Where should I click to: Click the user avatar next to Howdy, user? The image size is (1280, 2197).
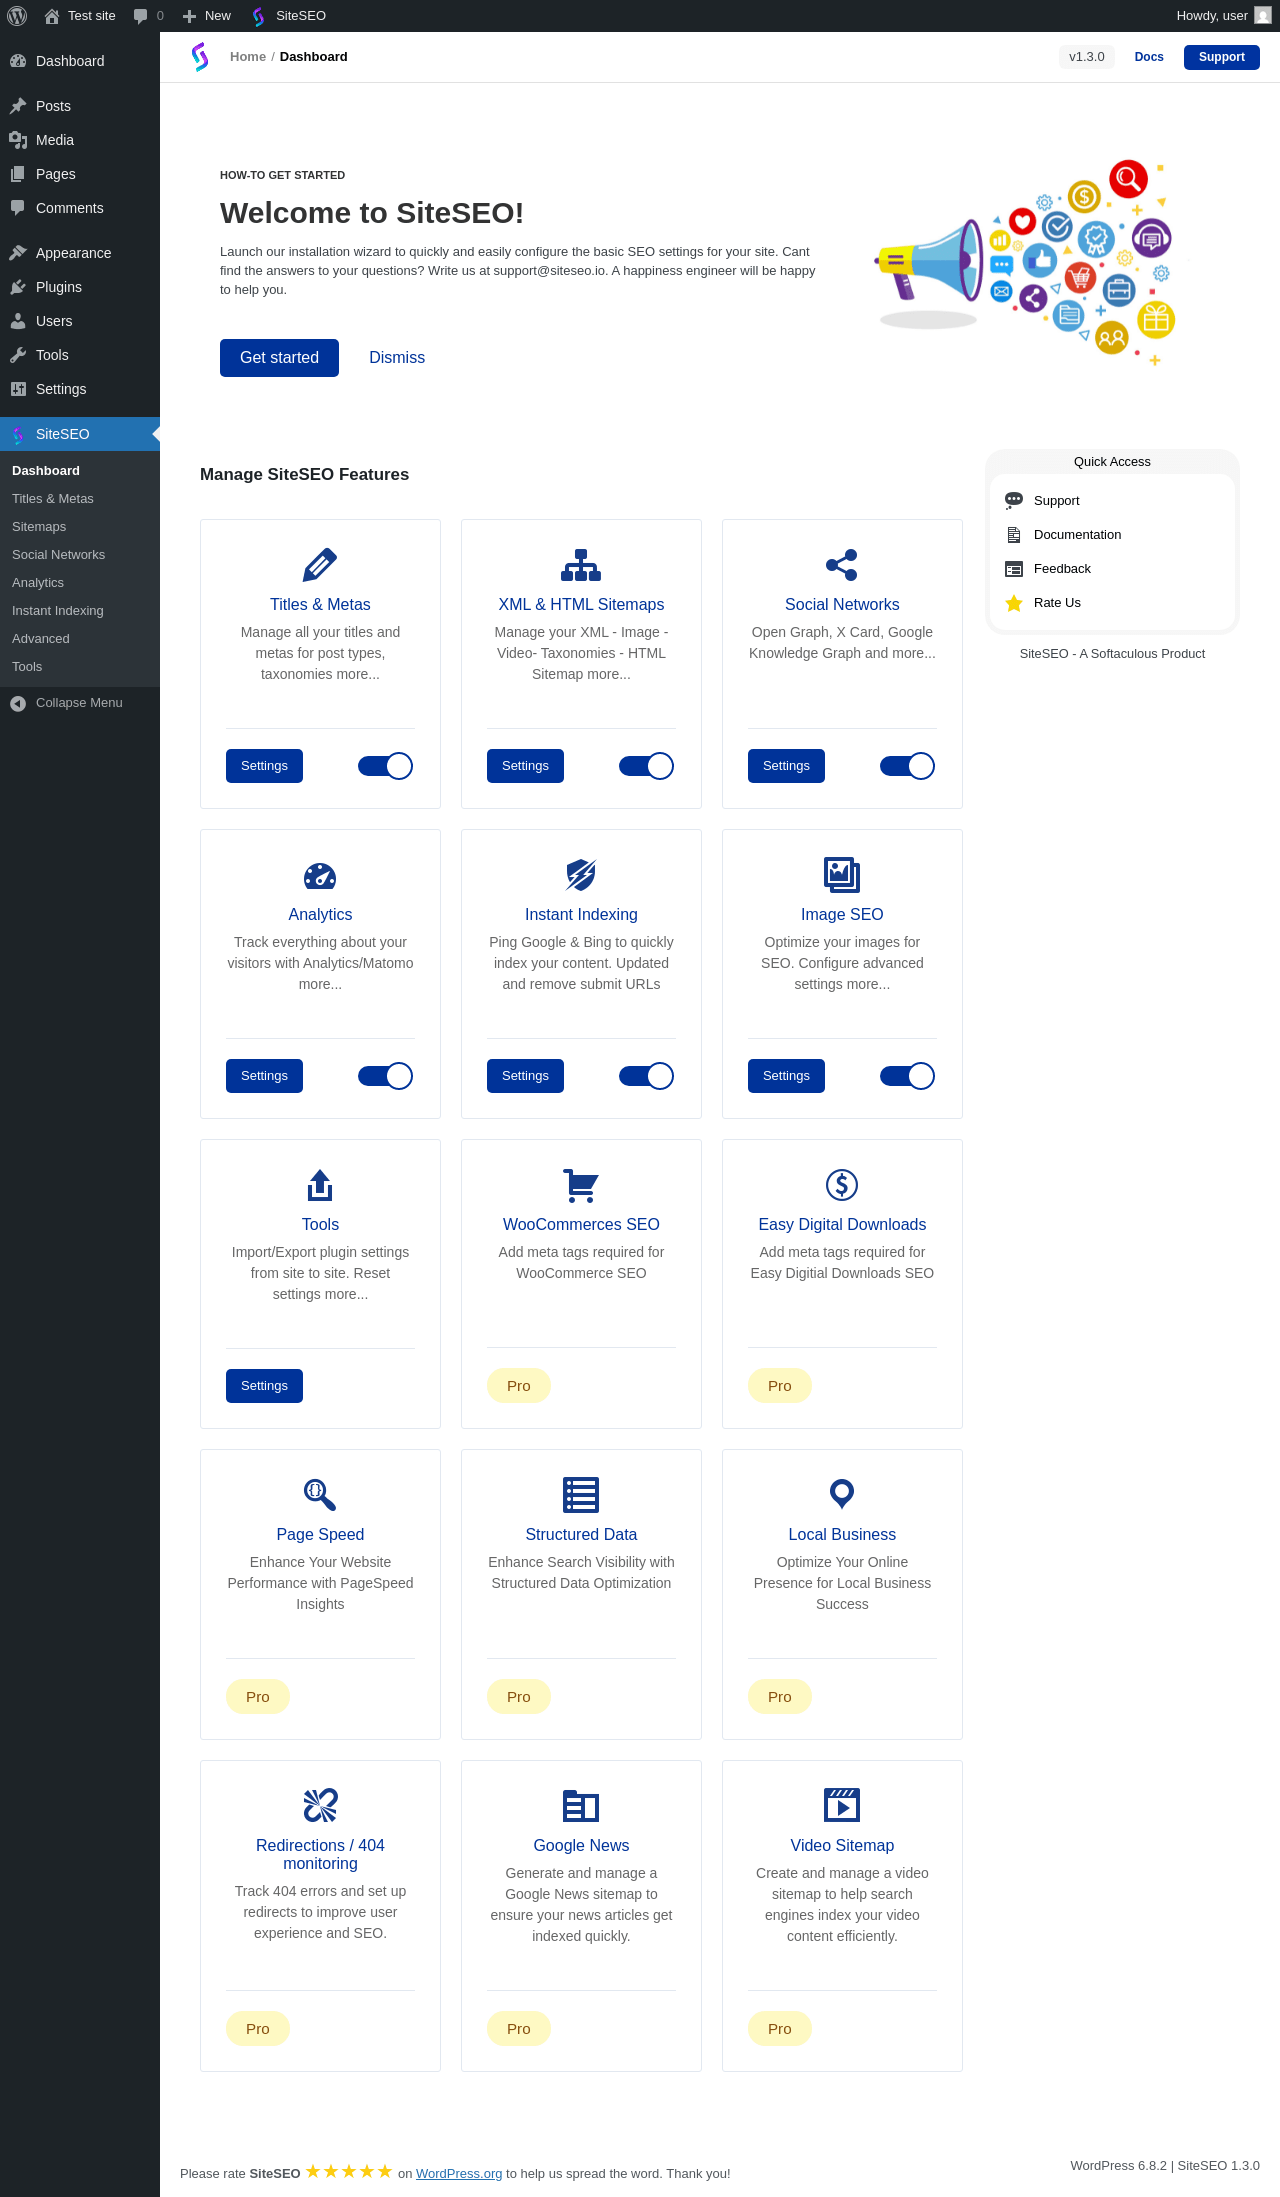(1263, 16)
